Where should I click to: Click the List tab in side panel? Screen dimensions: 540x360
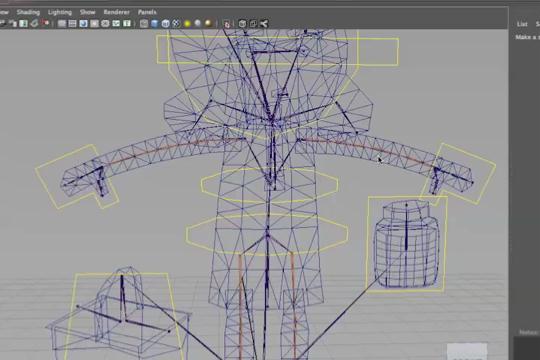coord(522,24)
